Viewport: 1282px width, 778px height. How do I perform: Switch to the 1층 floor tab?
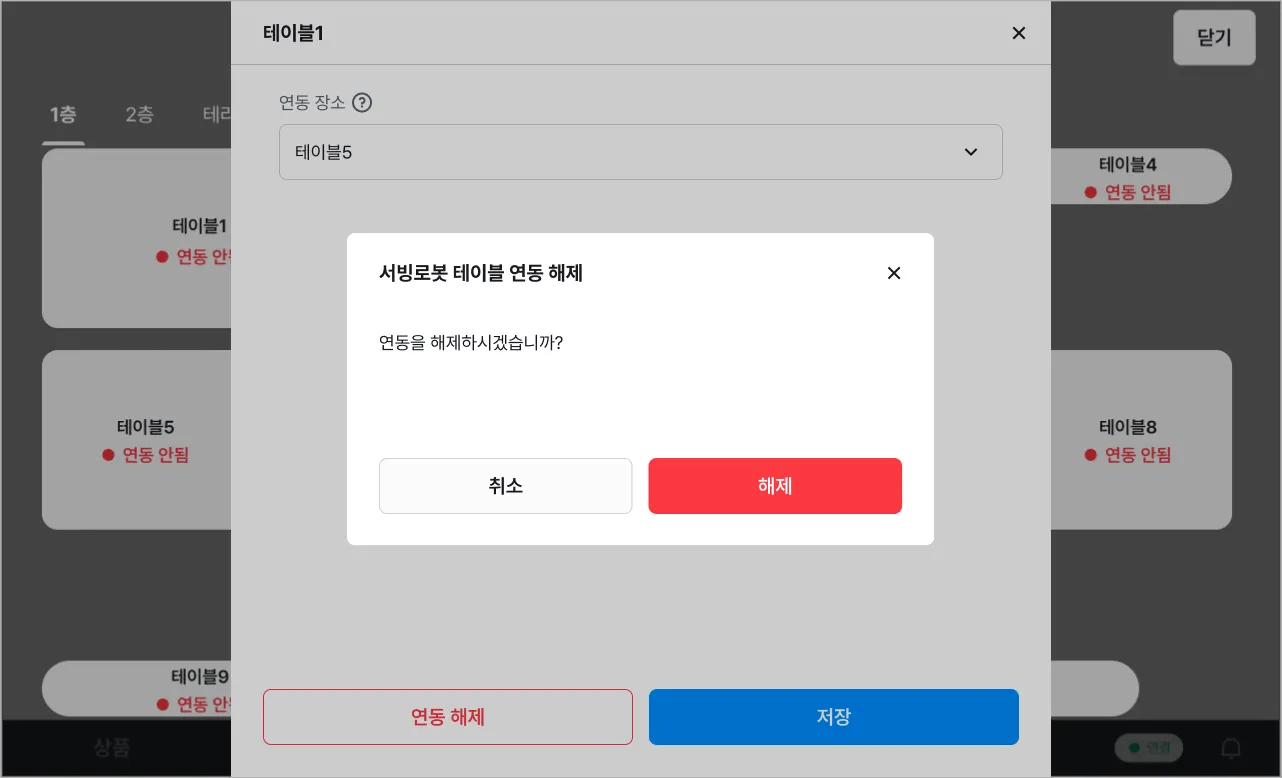coord(63,115)
